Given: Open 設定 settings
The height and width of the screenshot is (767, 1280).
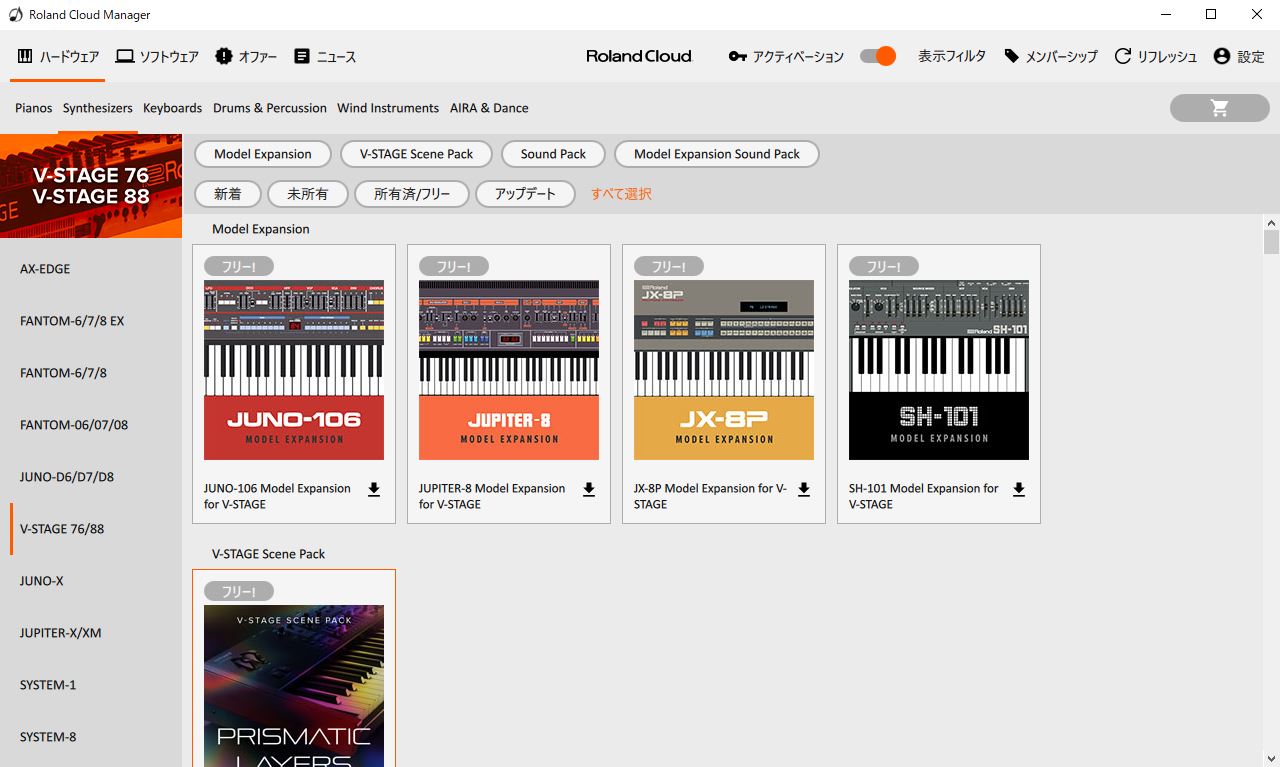Looking at the screenshot, I should [1238, 56].
